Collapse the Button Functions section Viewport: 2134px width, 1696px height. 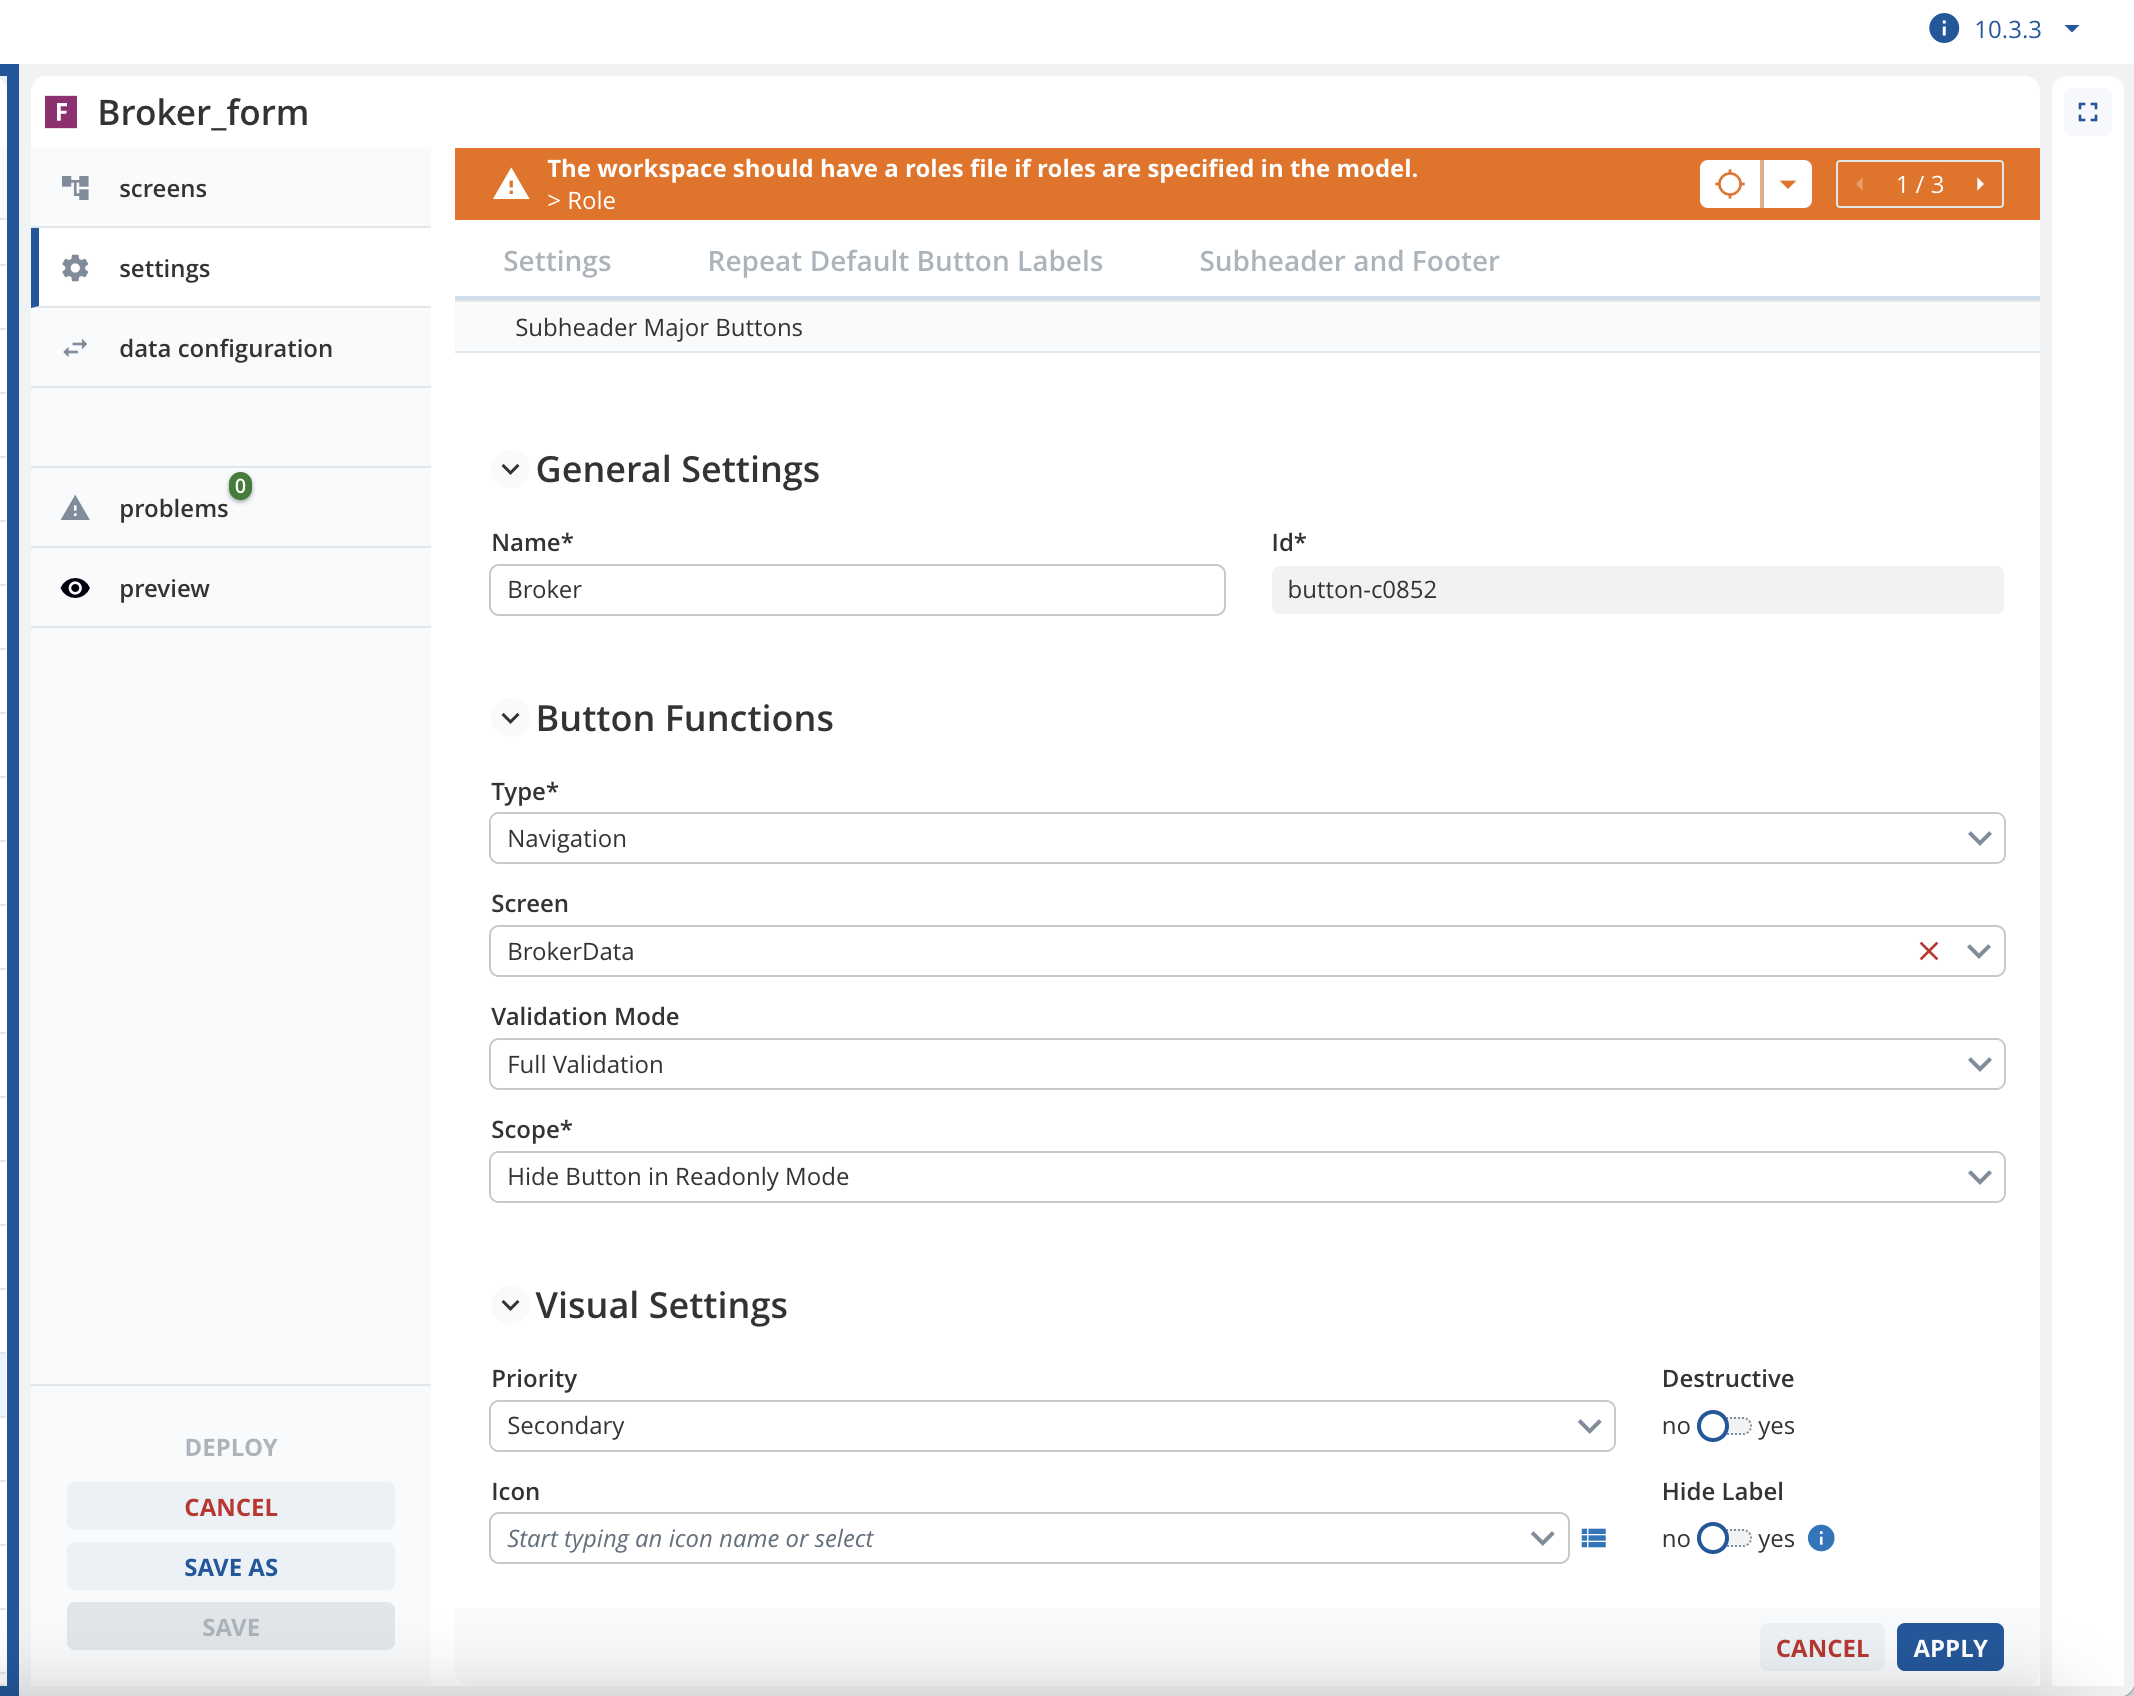[510, 718]
